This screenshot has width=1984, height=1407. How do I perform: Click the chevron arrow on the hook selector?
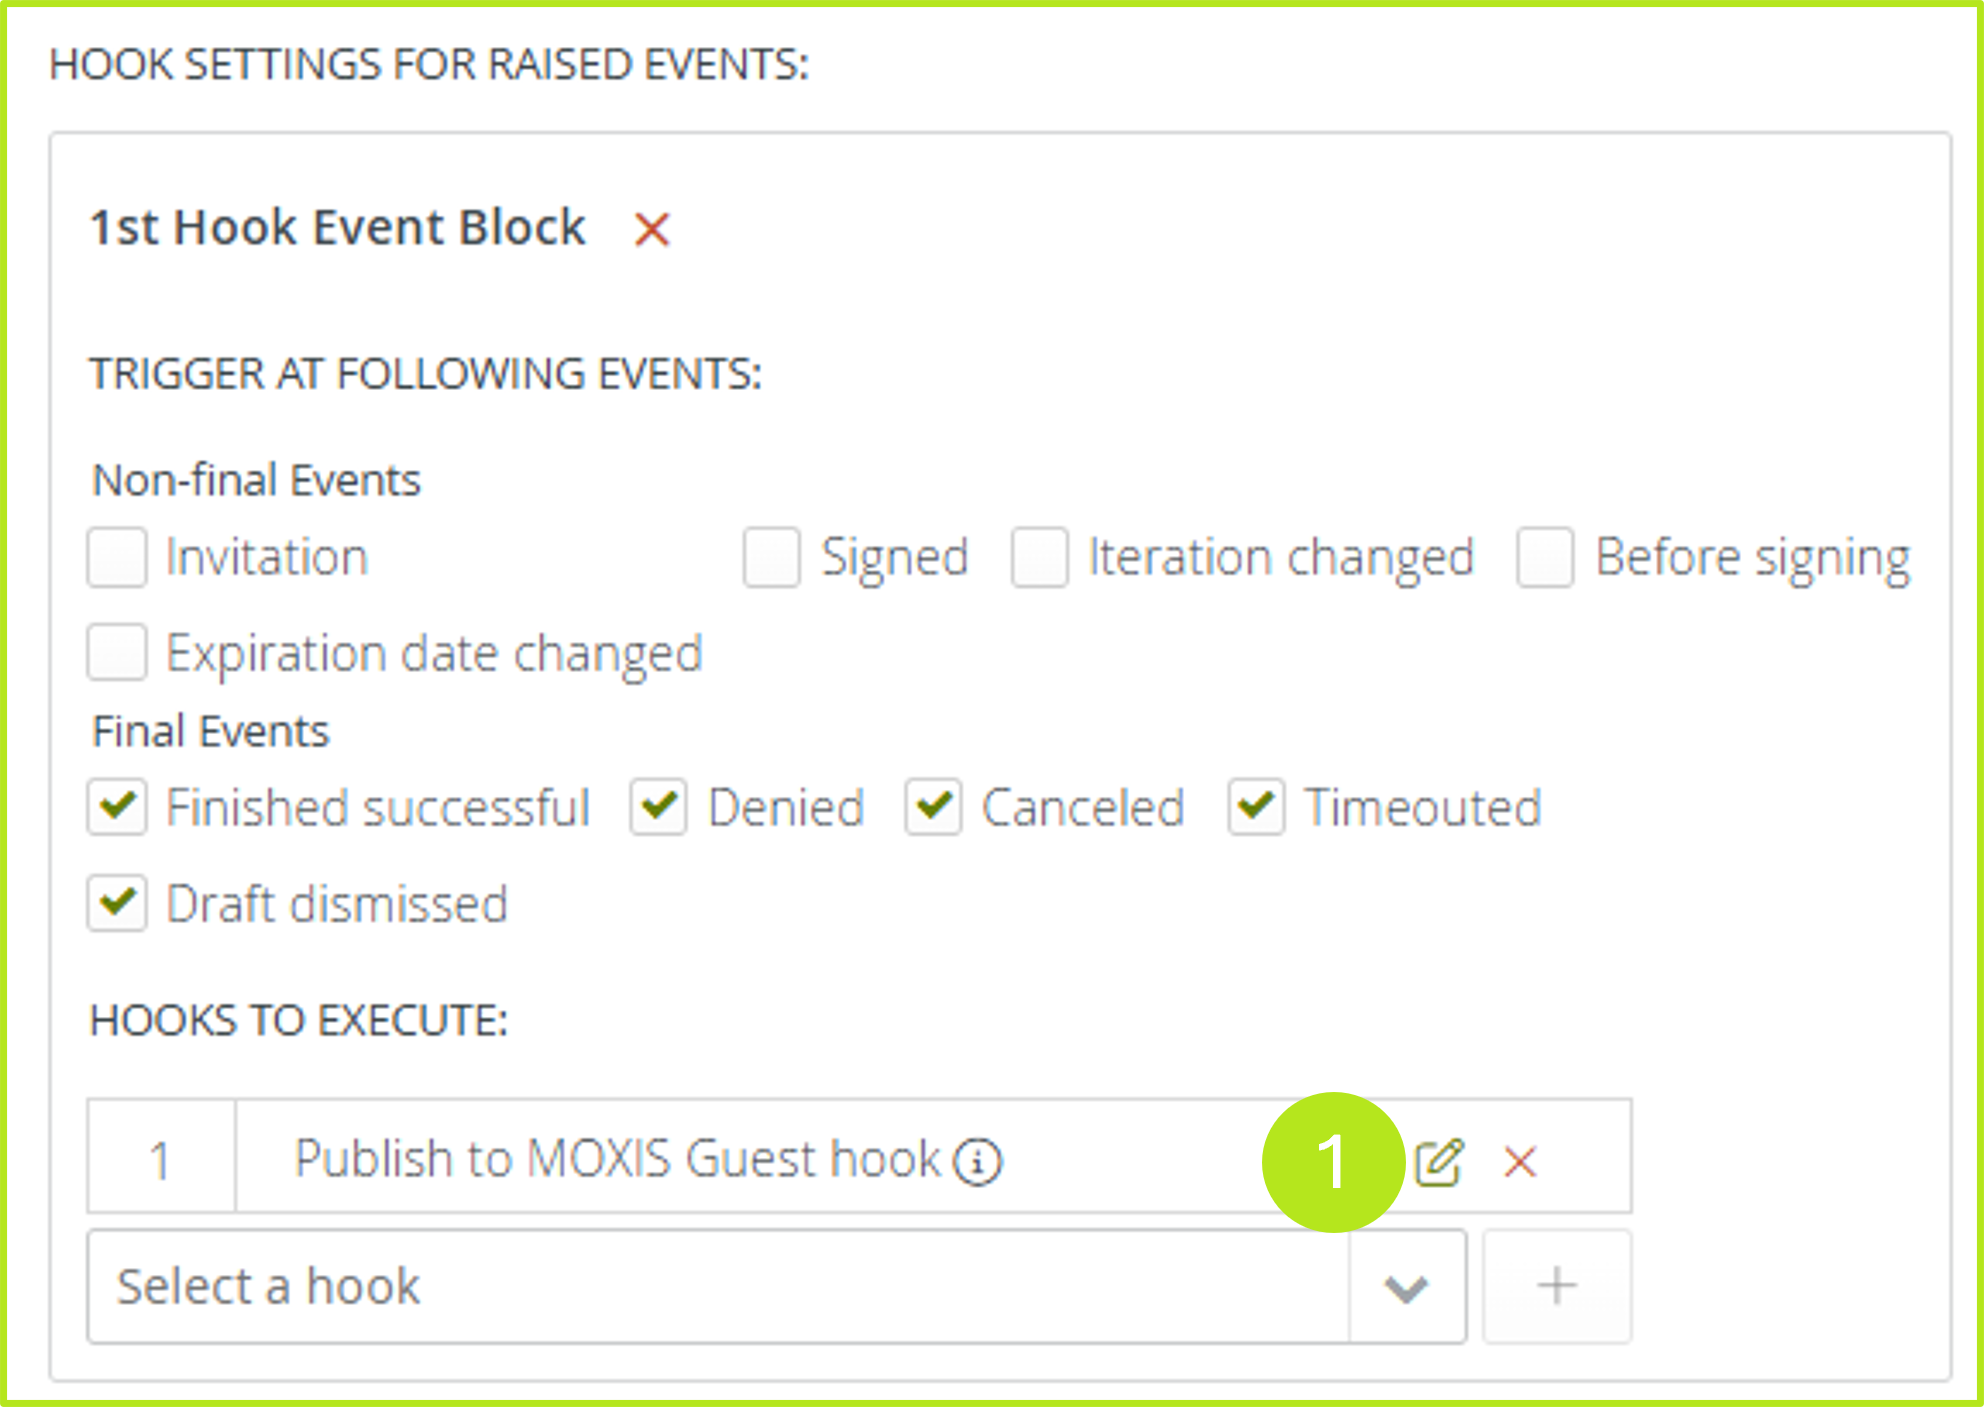[x=1404, y=1286]
